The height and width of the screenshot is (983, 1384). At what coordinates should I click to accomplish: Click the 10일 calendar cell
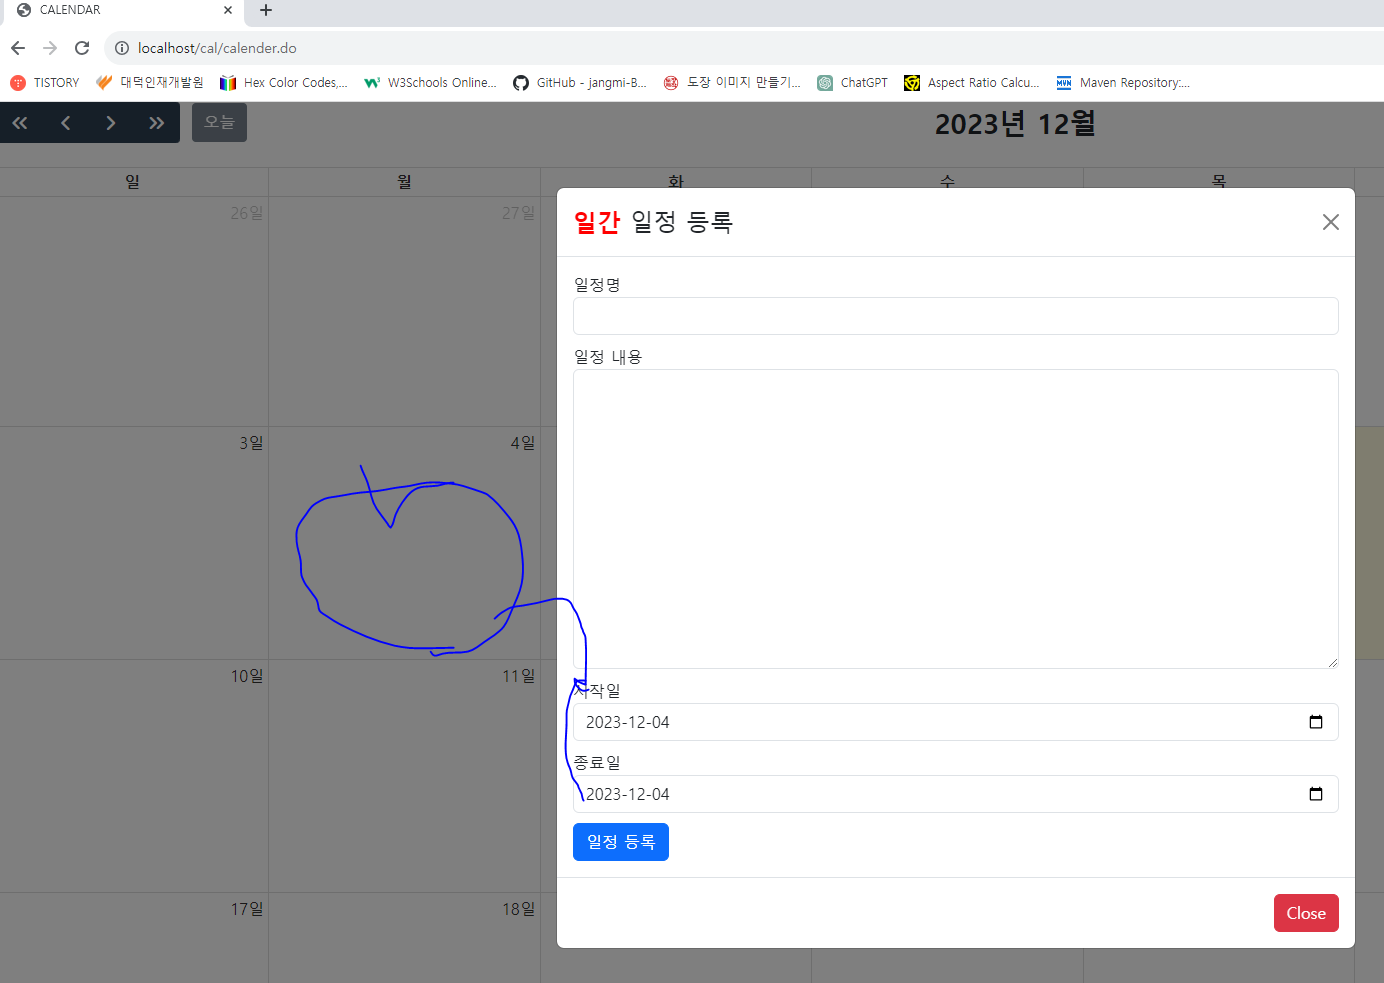[134, 776]
